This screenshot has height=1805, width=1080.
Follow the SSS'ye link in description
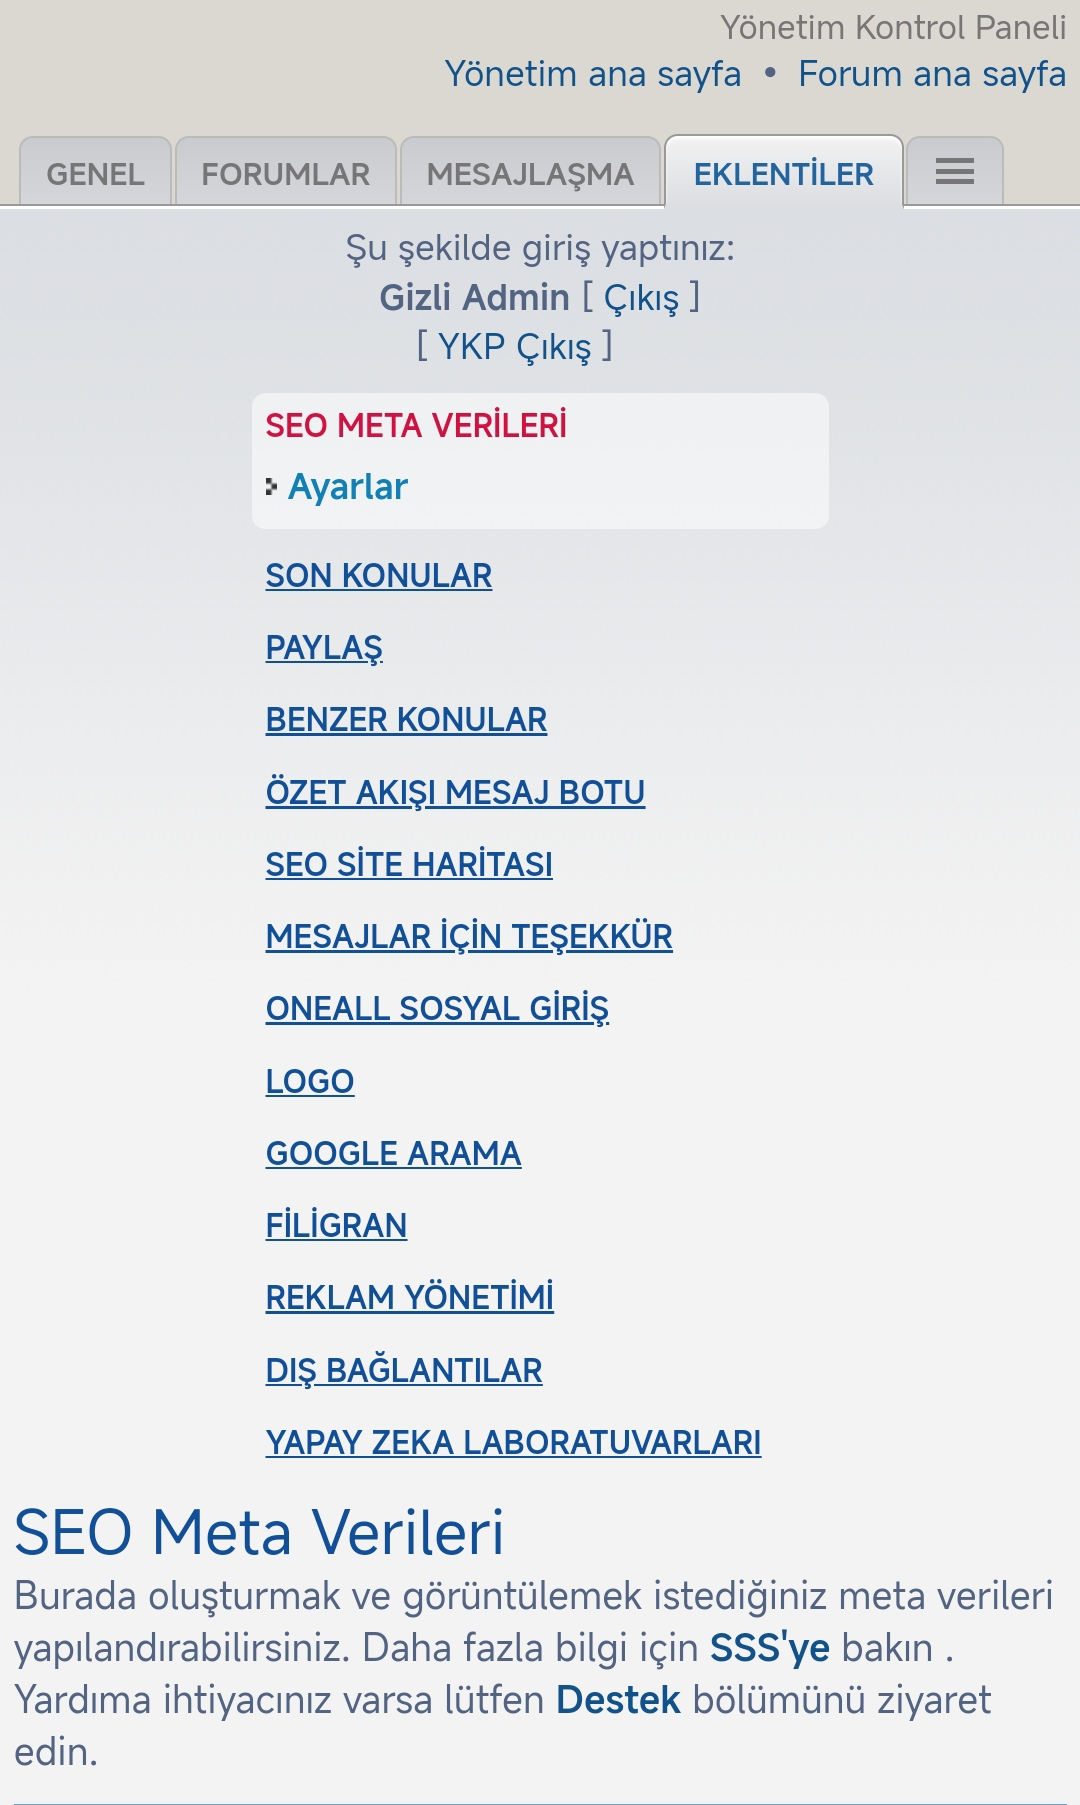770,1648
